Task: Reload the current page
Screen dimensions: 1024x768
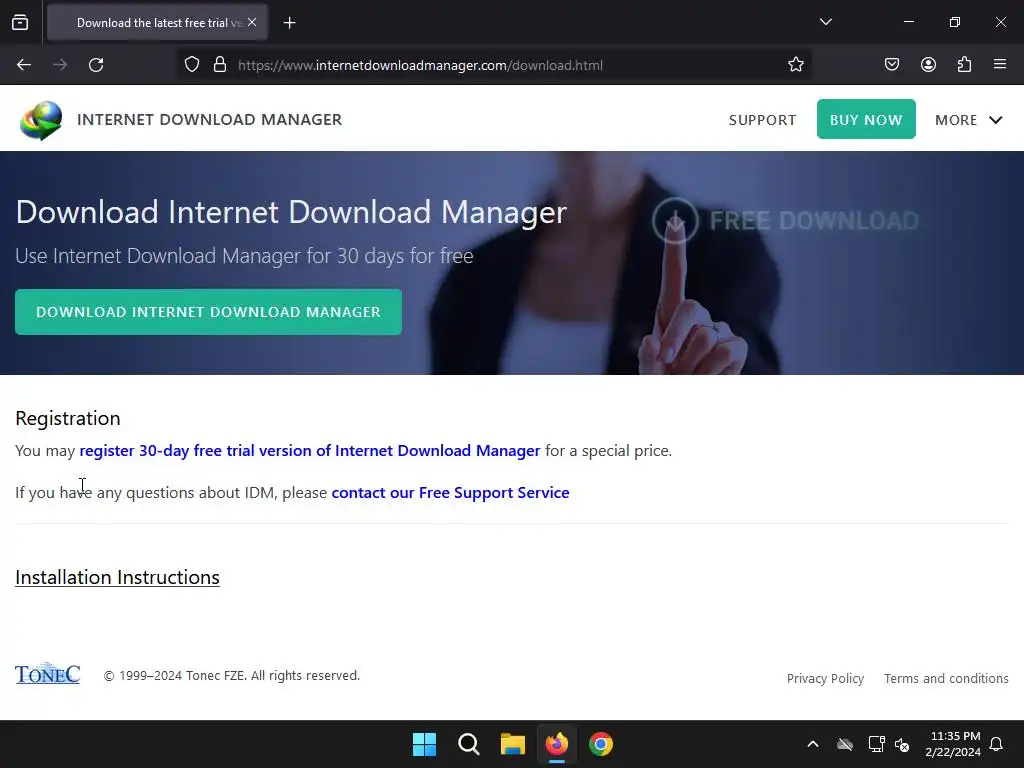Action: (x=96, y=65)
